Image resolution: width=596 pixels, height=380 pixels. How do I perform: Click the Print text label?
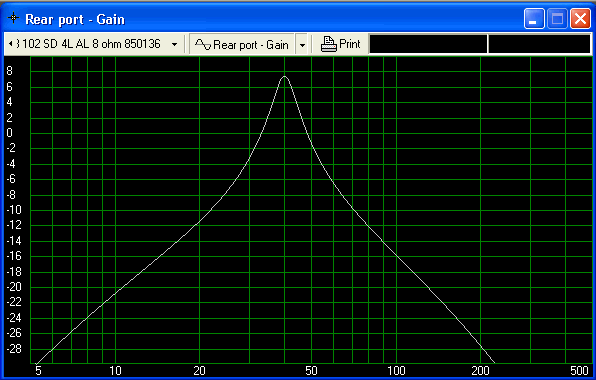(x=350, y=44)
